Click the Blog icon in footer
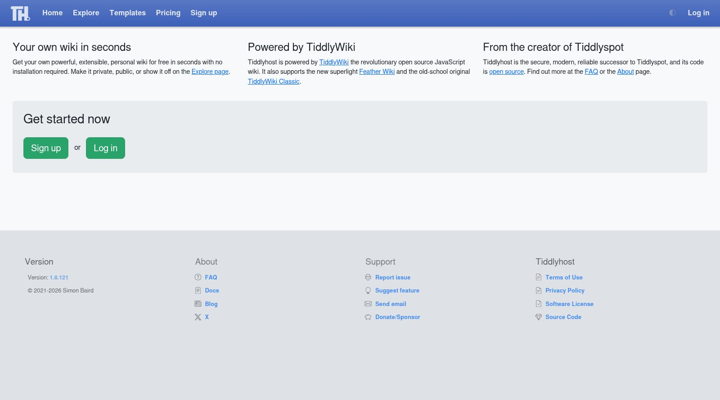Screen dimensions: 720x400 tap(198, 304)
